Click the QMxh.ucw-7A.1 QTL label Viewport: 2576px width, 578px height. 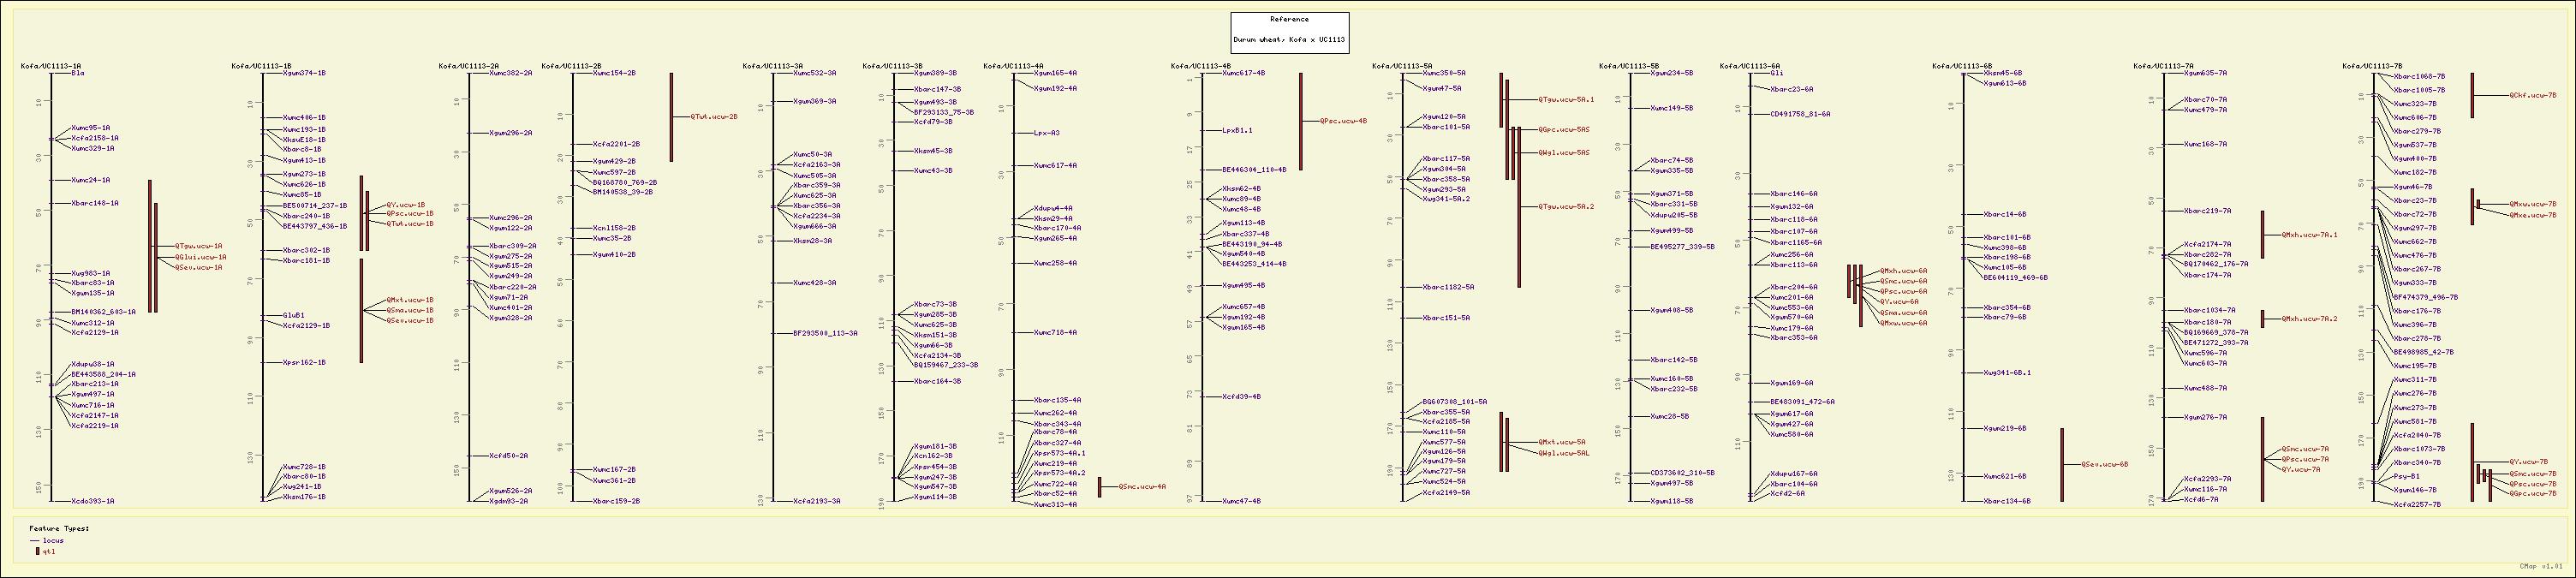[2309, 235]
